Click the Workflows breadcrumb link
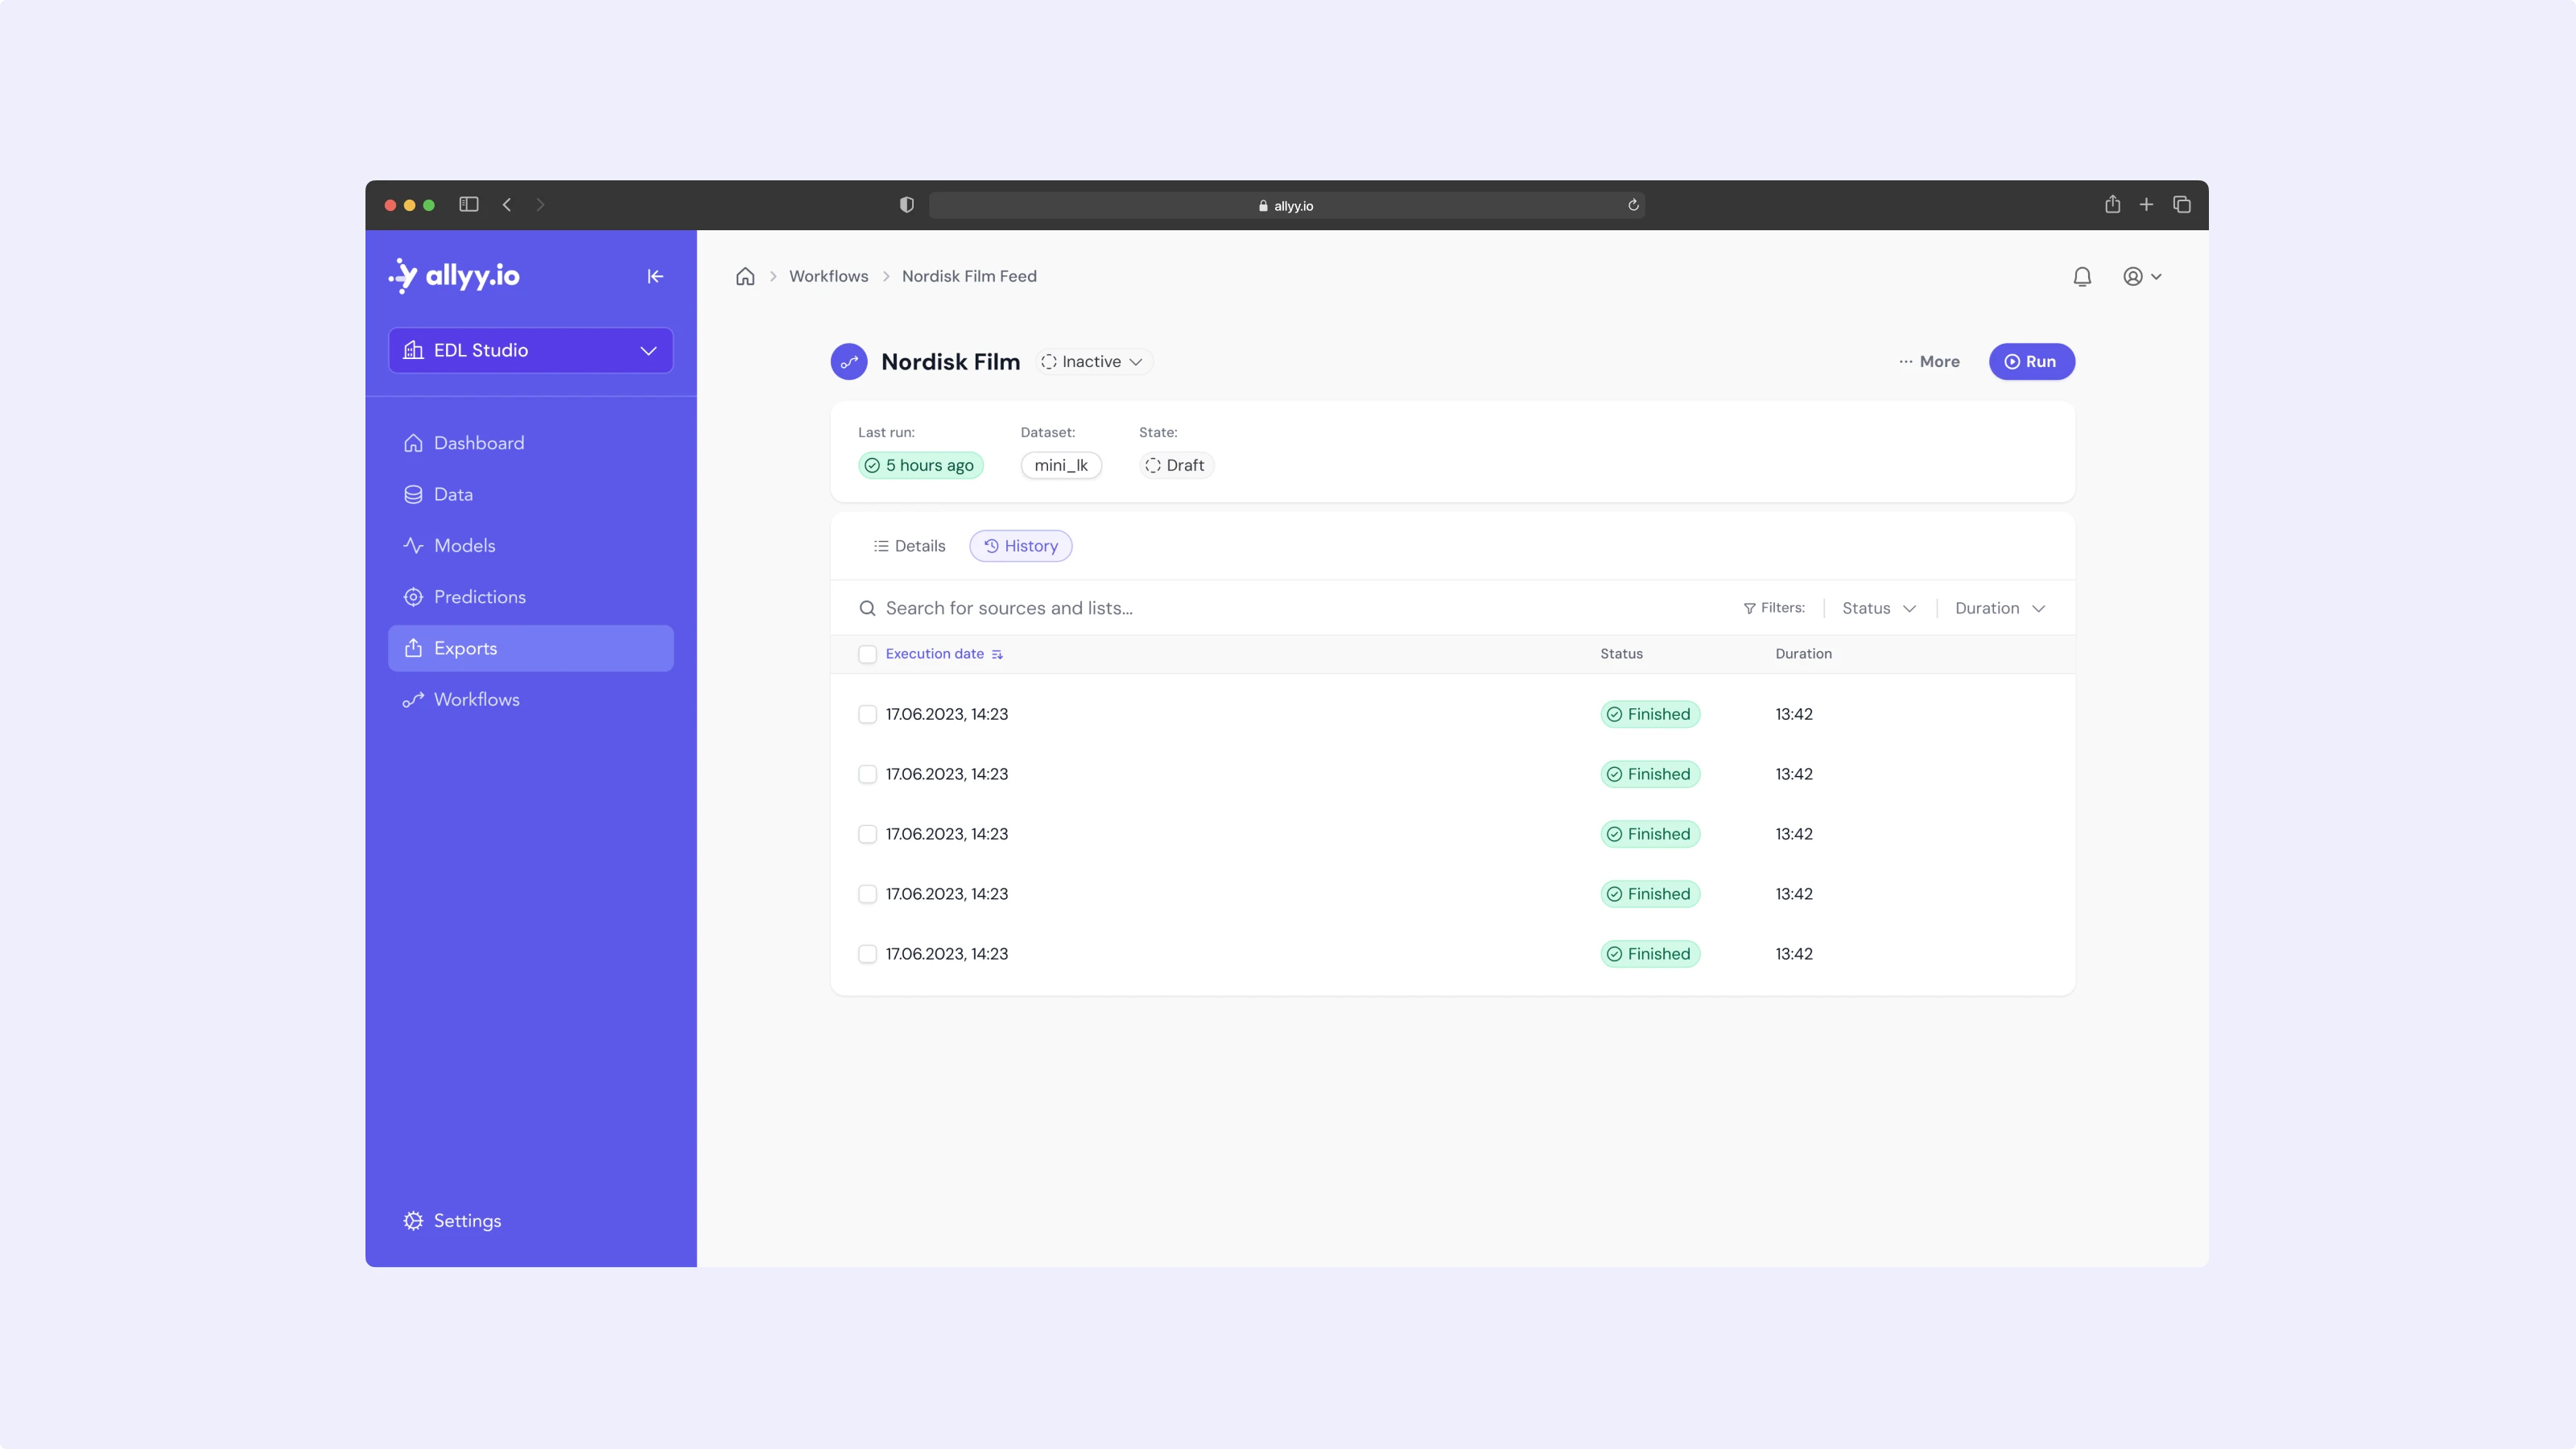 (828, 276)
